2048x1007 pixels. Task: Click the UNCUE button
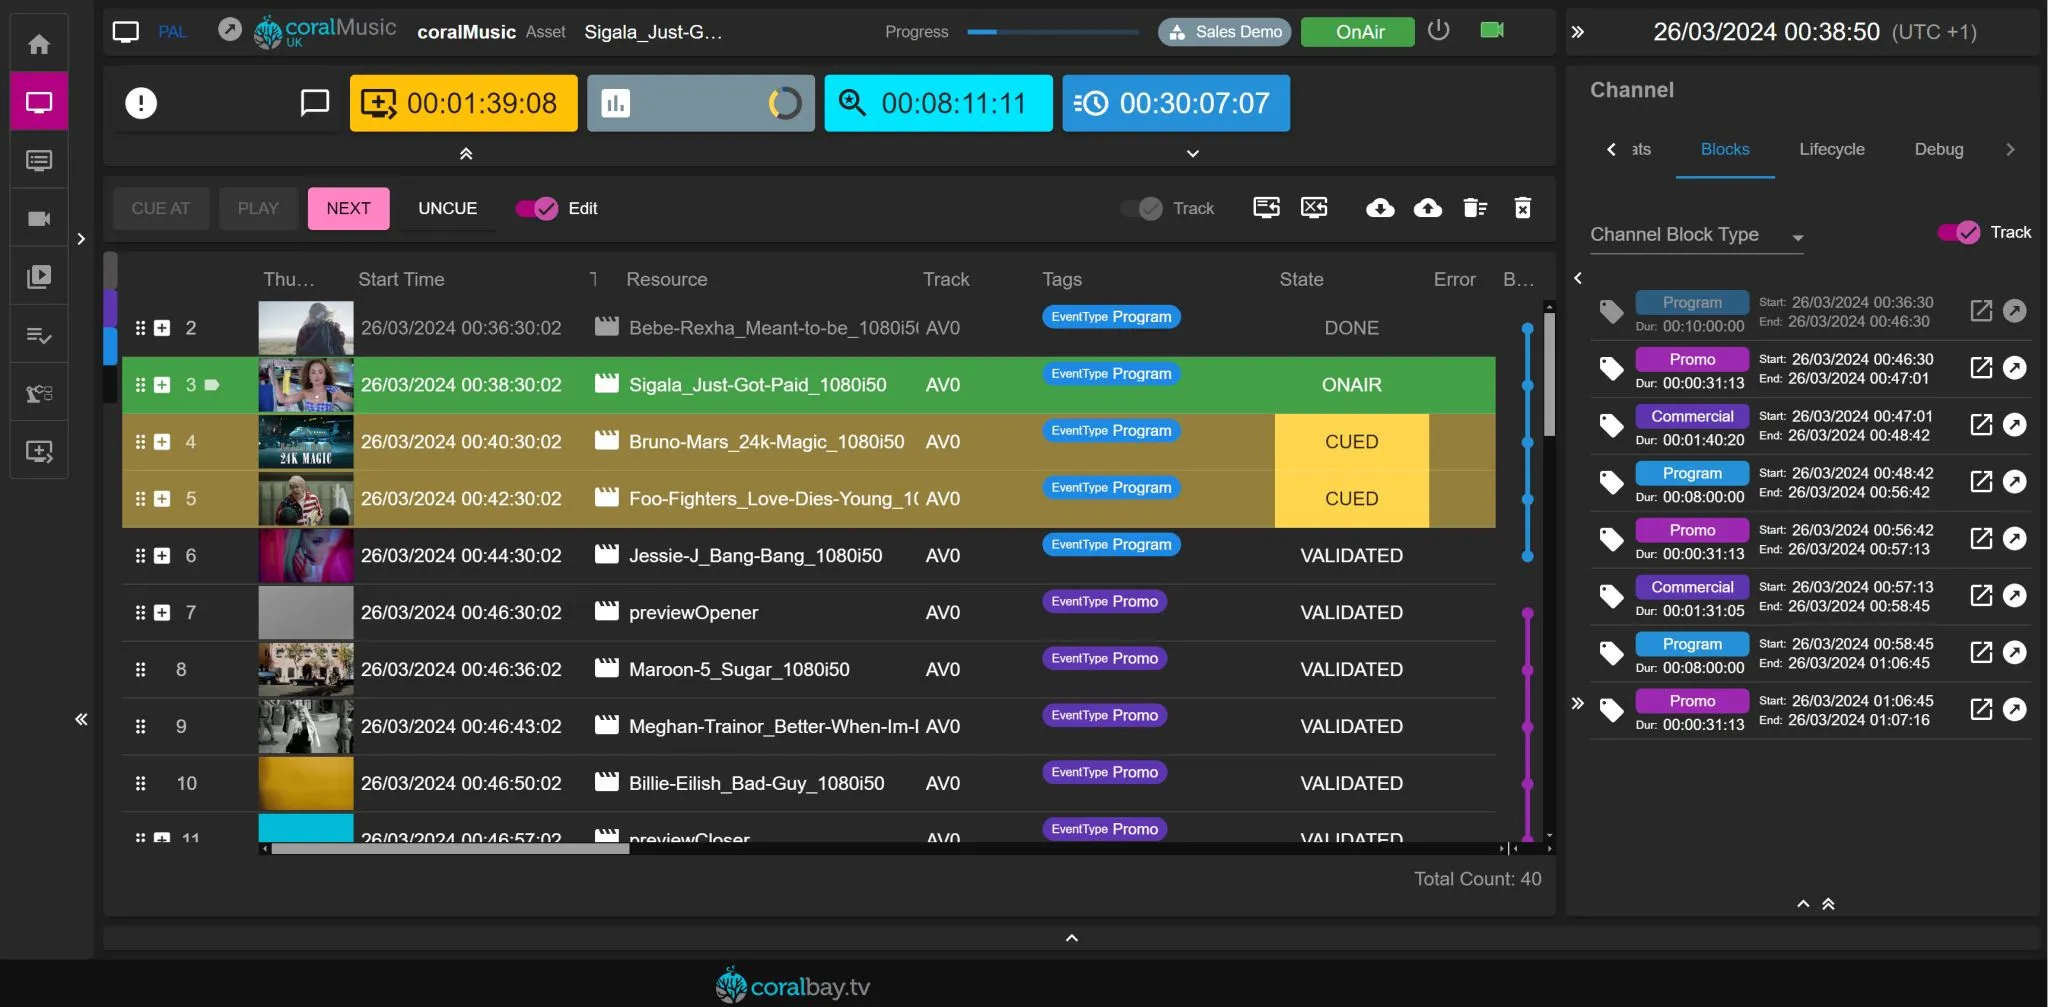coord(446,208)
